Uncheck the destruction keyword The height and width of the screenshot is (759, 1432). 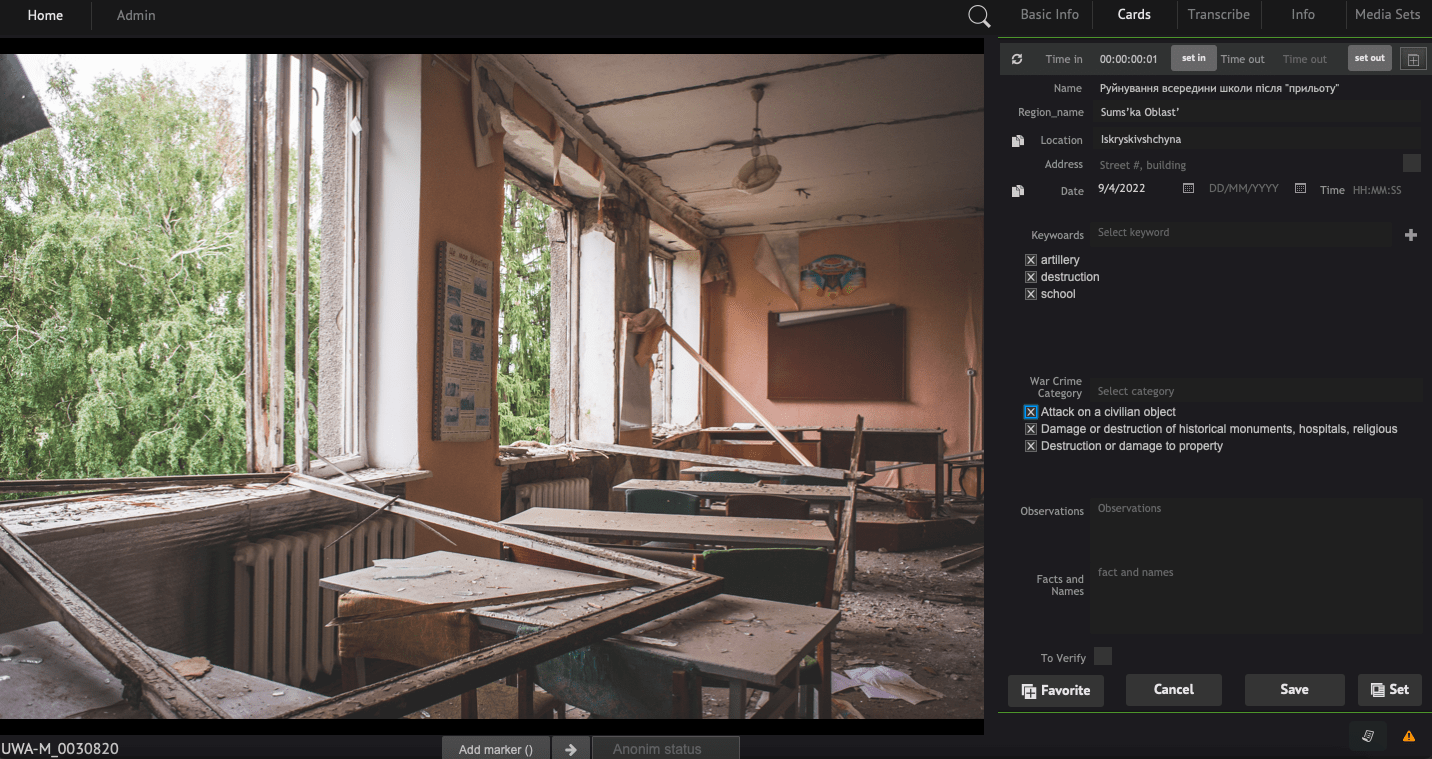pyautogui.click(x=1031, y=277)
